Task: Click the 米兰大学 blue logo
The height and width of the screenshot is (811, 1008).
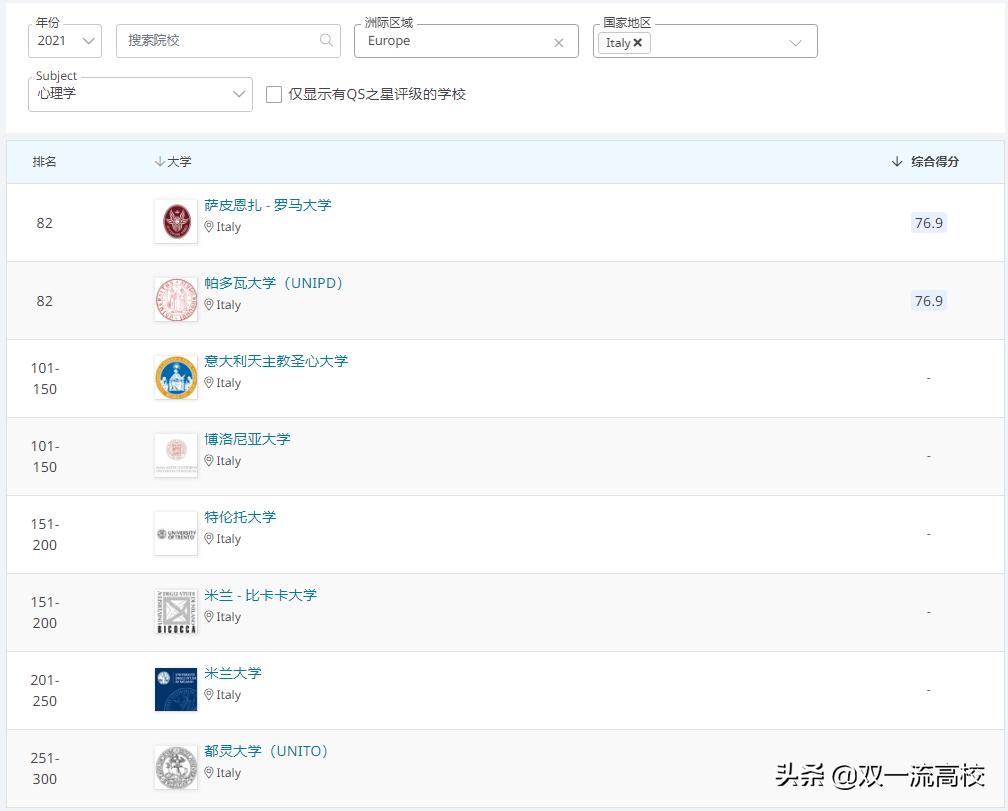Action: (176, 689)
